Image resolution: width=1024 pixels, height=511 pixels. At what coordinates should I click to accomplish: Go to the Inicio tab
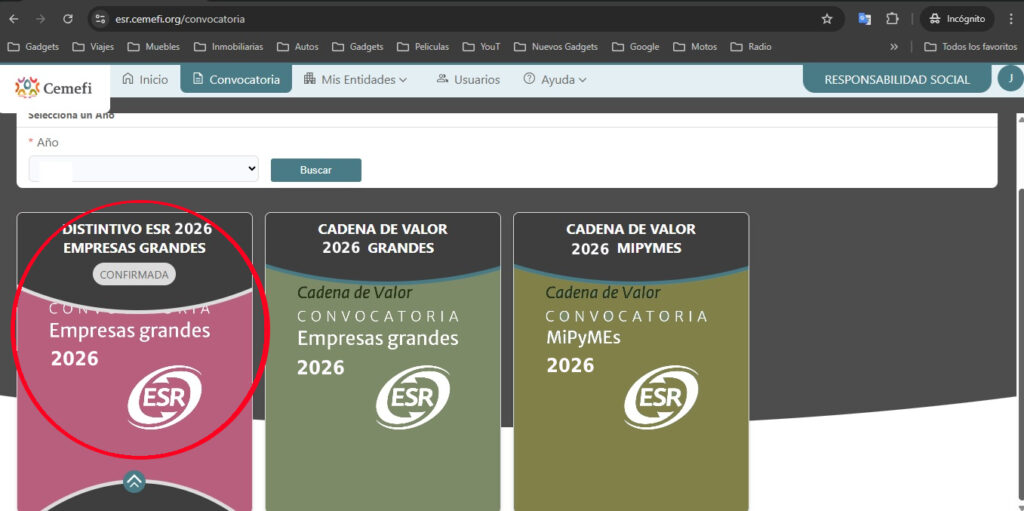pos(144,79)
